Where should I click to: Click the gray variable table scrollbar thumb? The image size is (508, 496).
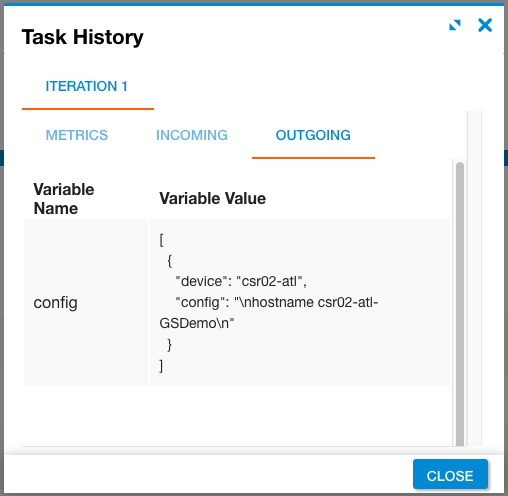[x=460, y=303]
